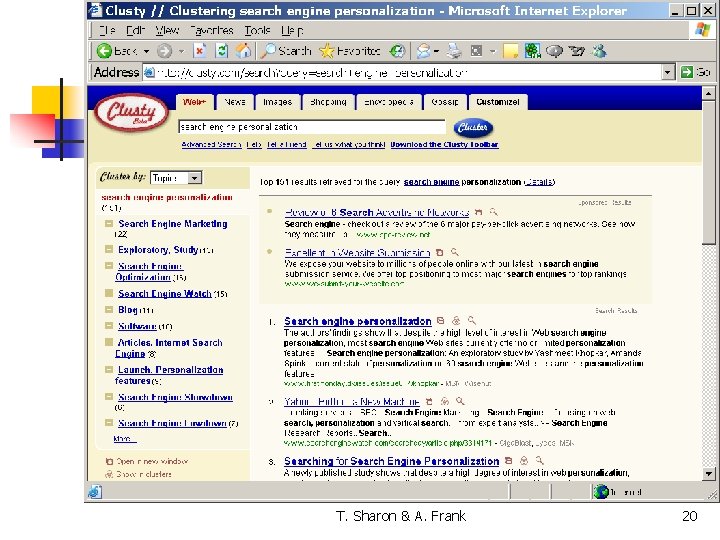Image resolution: width=720 pixels, height=540 pixels.
Task: Click Show in clusters option
Action: [139, 474]
